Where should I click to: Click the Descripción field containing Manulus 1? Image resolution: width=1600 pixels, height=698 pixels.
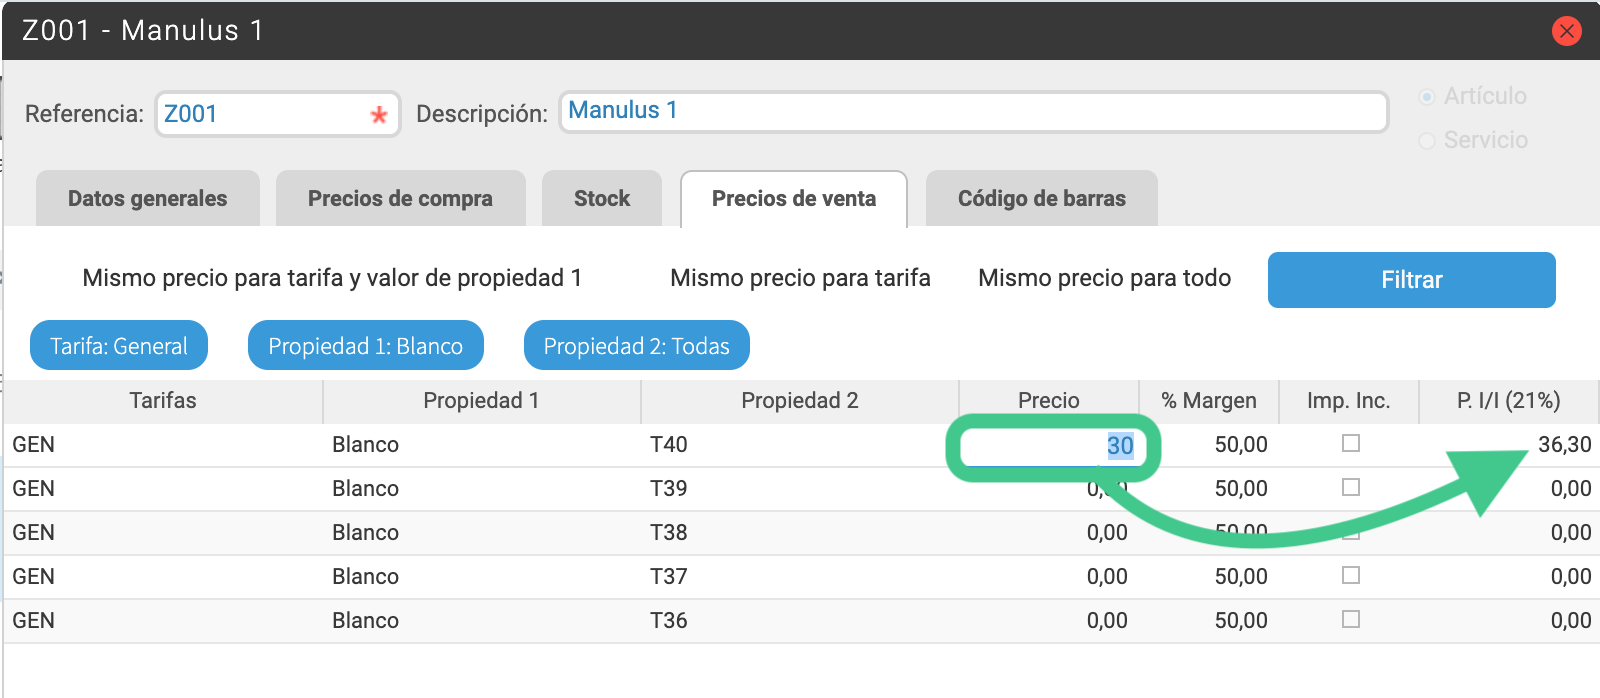pos(973,111)
